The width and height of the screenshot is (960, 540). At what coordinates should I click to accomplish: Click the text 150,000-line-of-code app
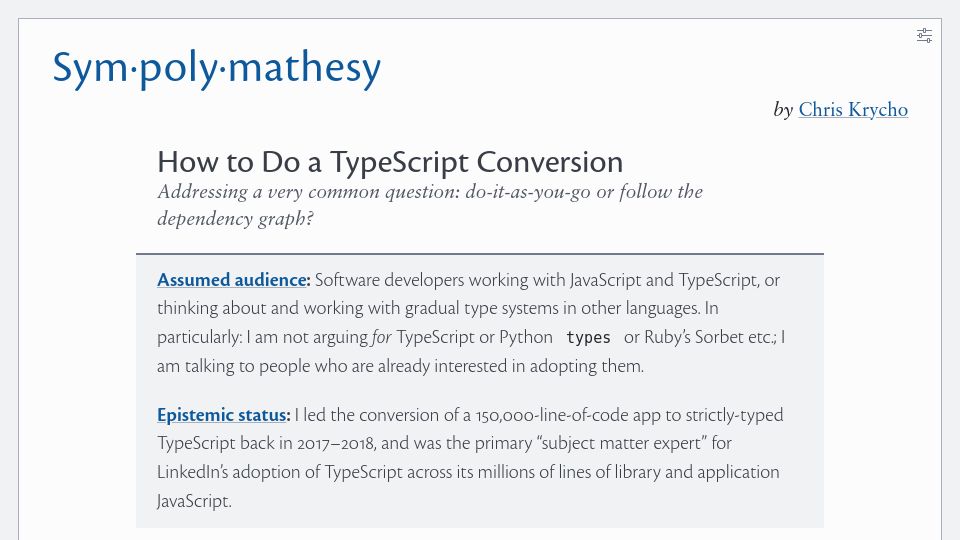coord(568,415)
